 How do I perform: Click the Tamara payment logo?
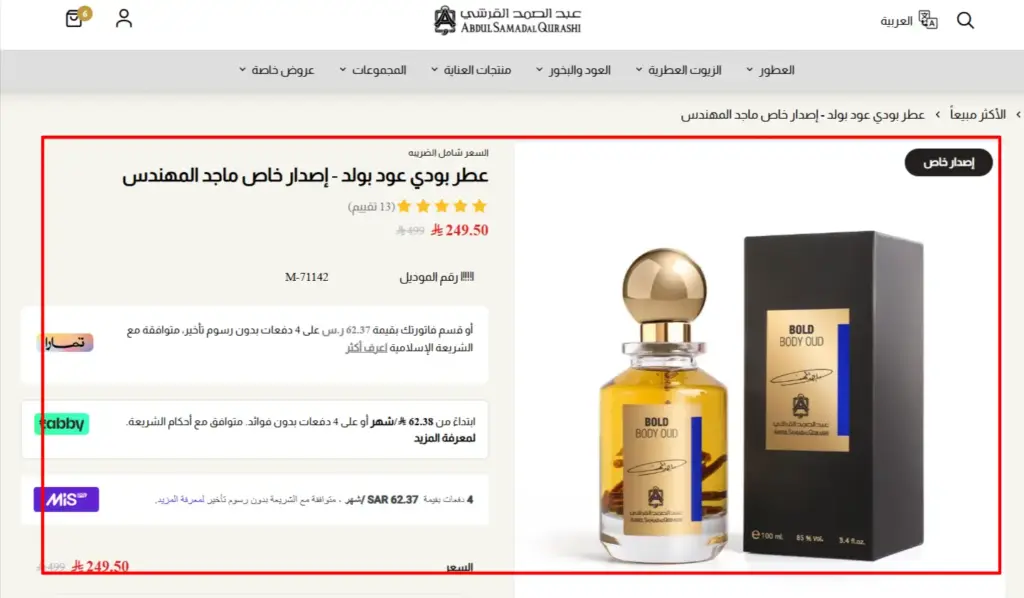65,343
